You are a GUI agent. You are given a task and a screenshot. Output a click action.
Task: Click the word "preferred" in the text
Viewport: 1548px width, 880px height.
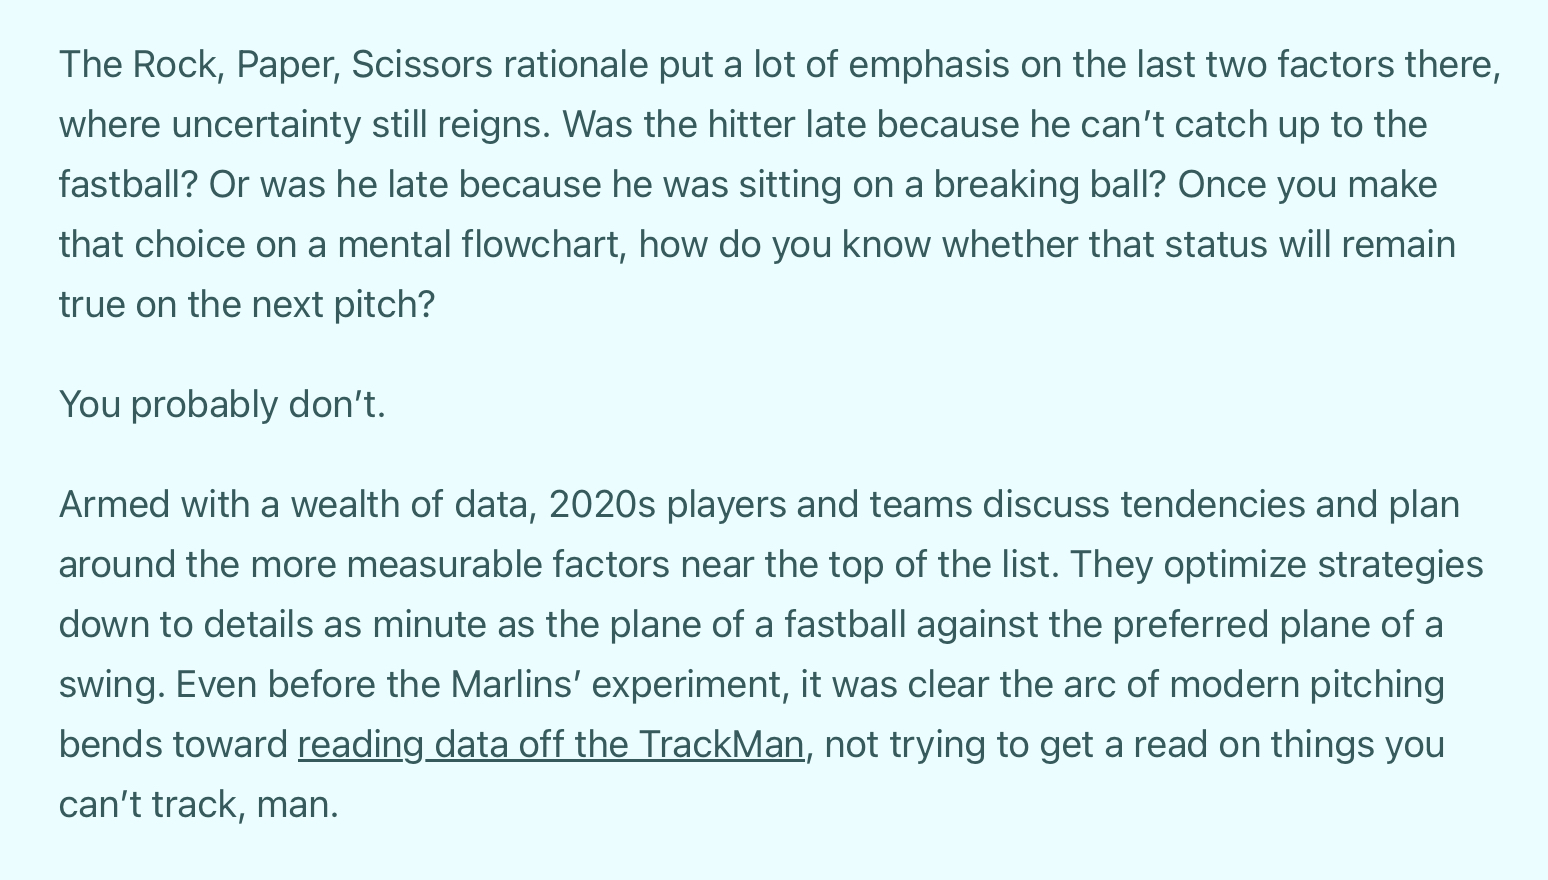coord(1190,625)
